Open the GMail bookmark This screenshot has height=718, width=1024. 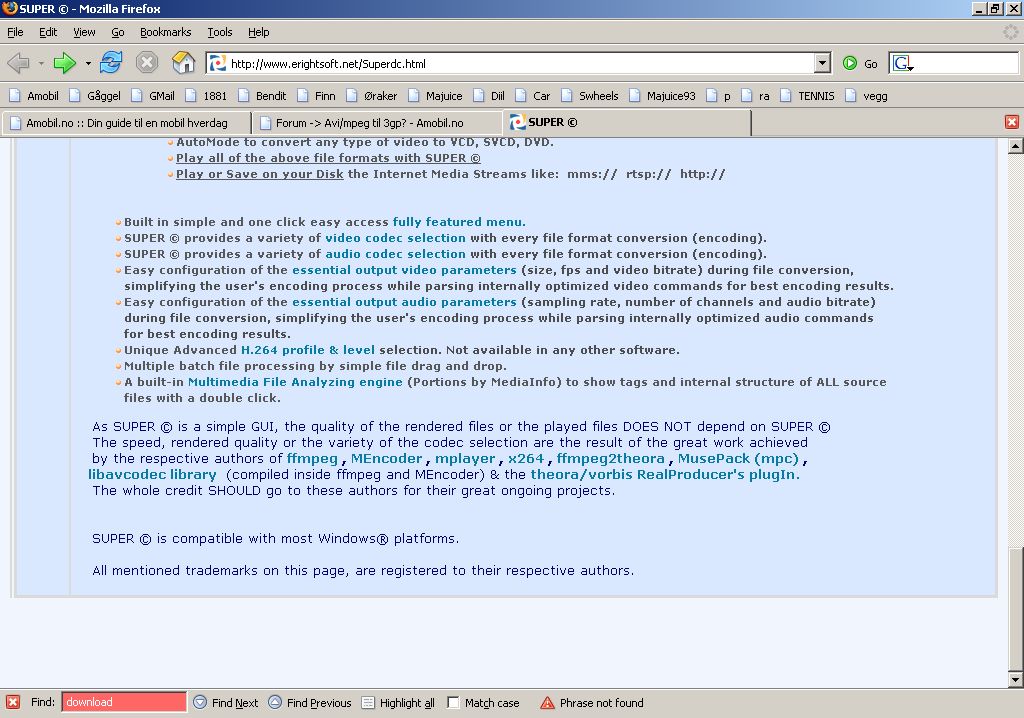click(x=153, y=96)
